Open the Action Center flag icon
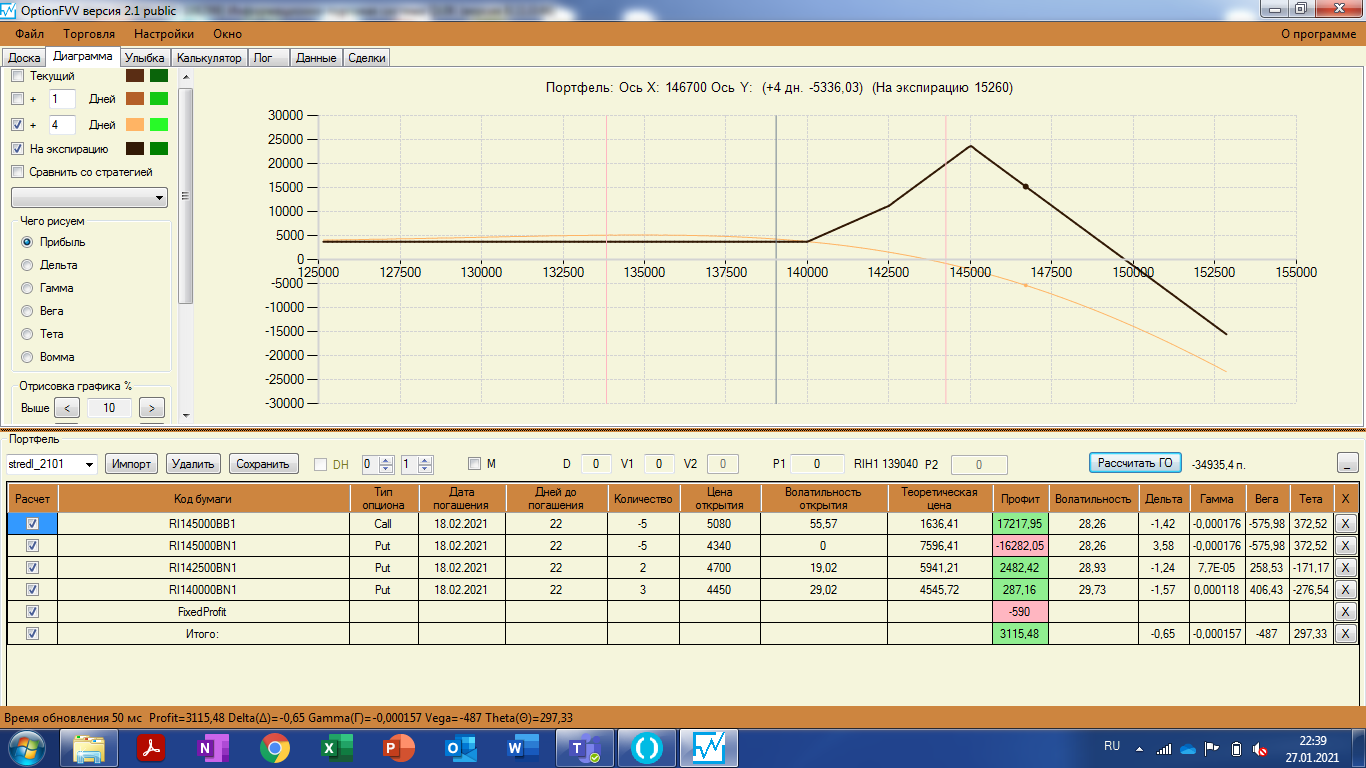The image size is (1366, 768). click(x=1212, y=748)
